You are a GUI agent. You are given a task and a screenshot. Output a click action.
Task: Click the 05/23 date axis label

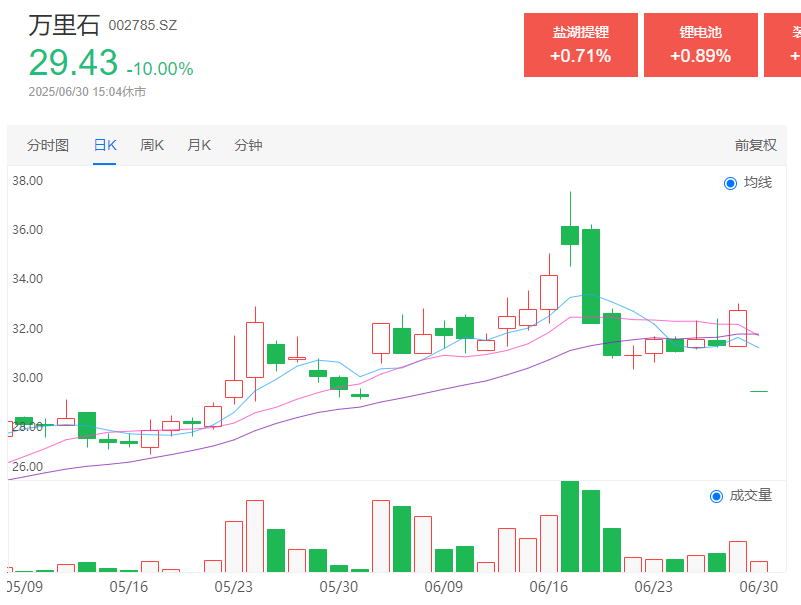coord(233,587)
